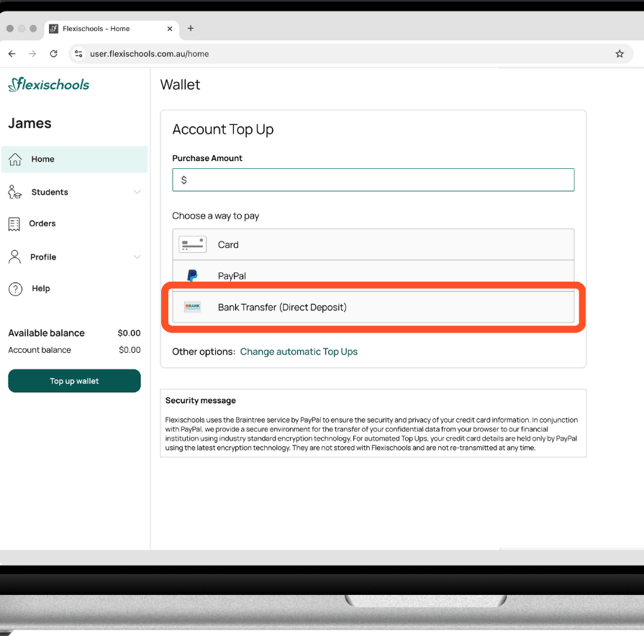Screen dimensions: 644x636
Task: Select PayPal as payment method
Action: (373, 275)
